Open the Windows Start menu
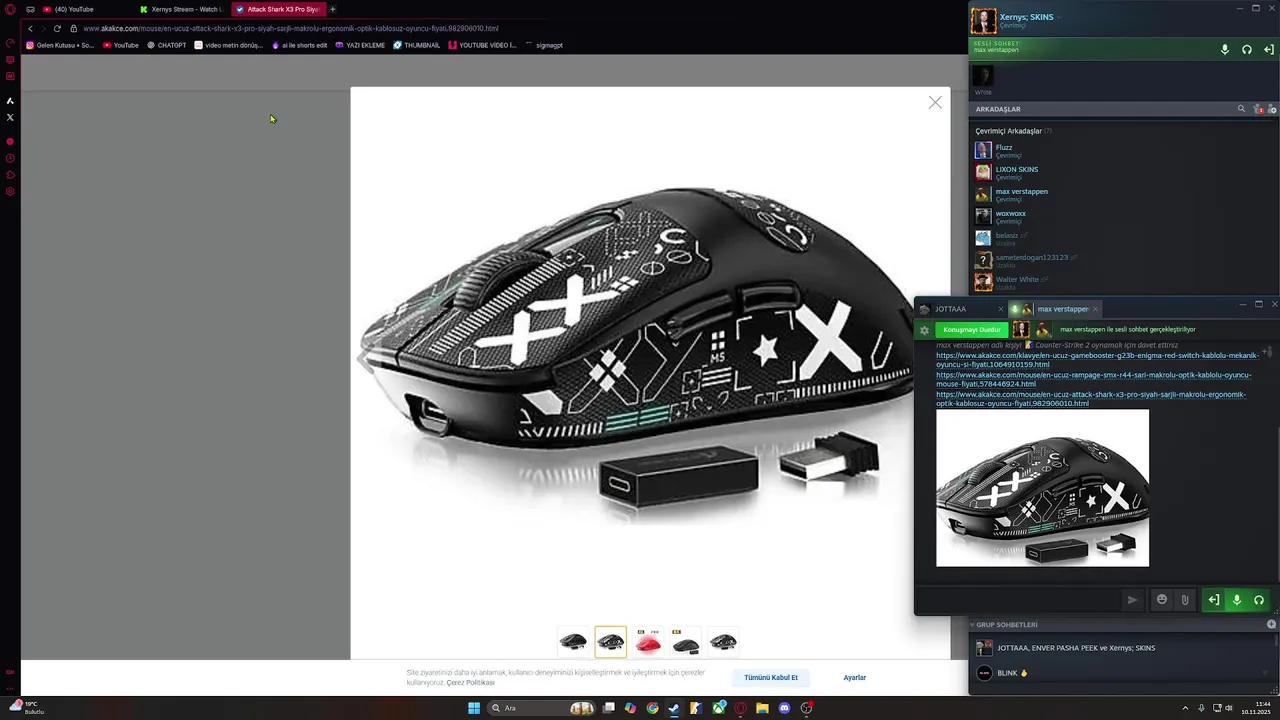 (474, 708)
